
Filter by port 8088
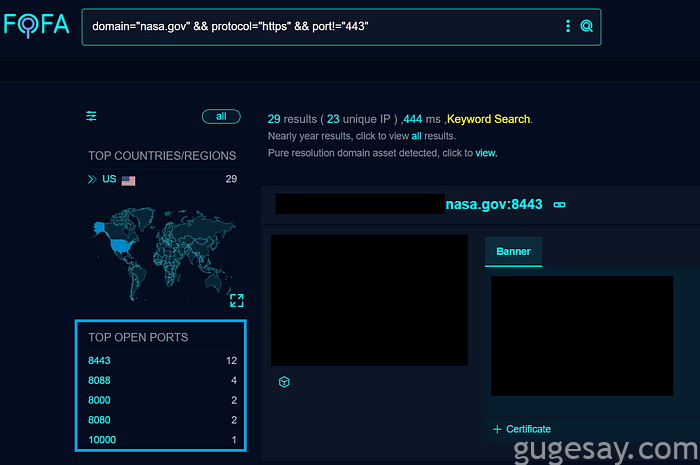[x=99, y=380]
